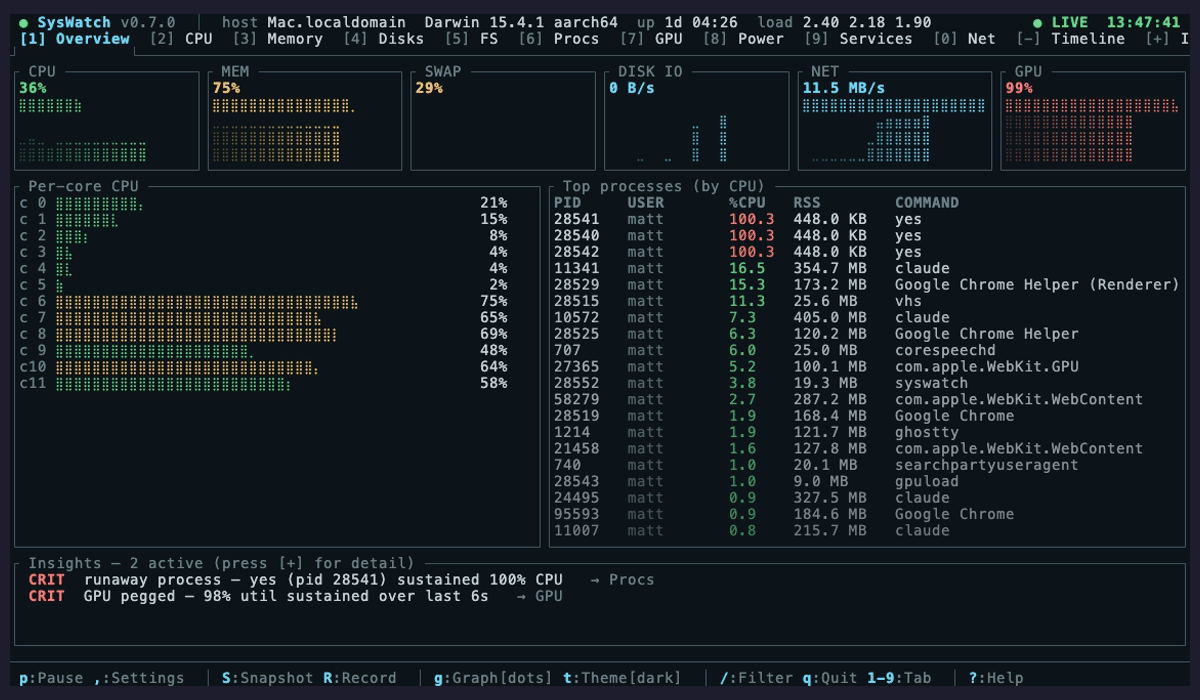Screen dimensions: 1200x700
Task: Select the [9] Services tab
Action: point(858,39)
